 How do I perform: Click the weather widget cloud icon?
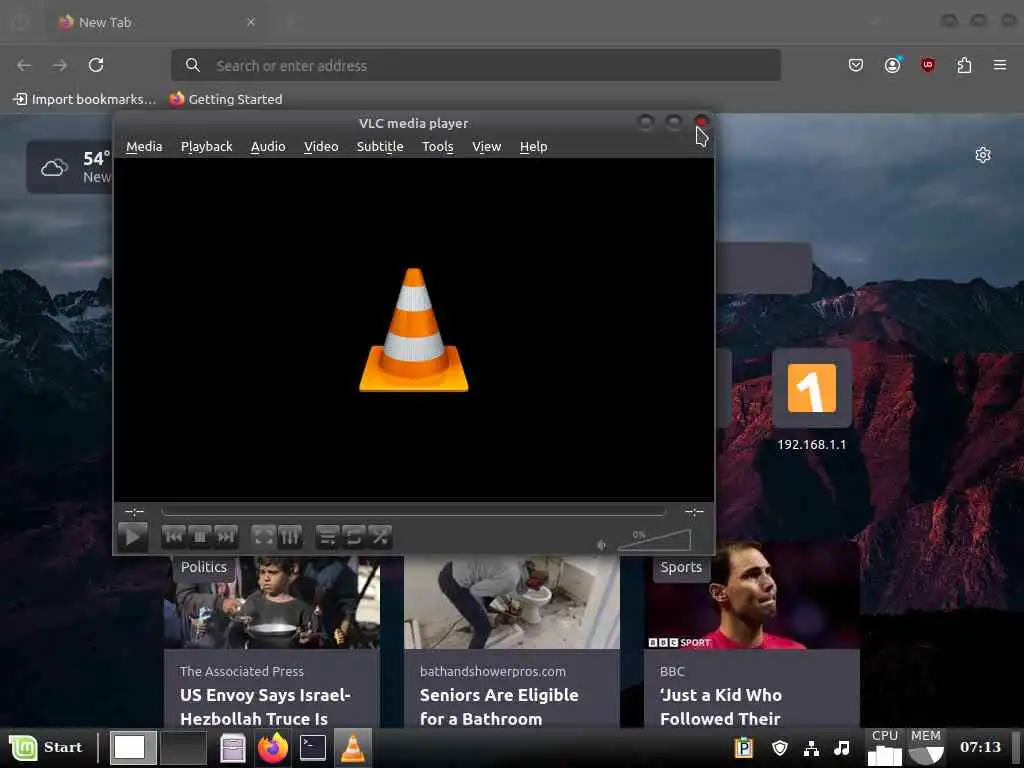[55, 168]
